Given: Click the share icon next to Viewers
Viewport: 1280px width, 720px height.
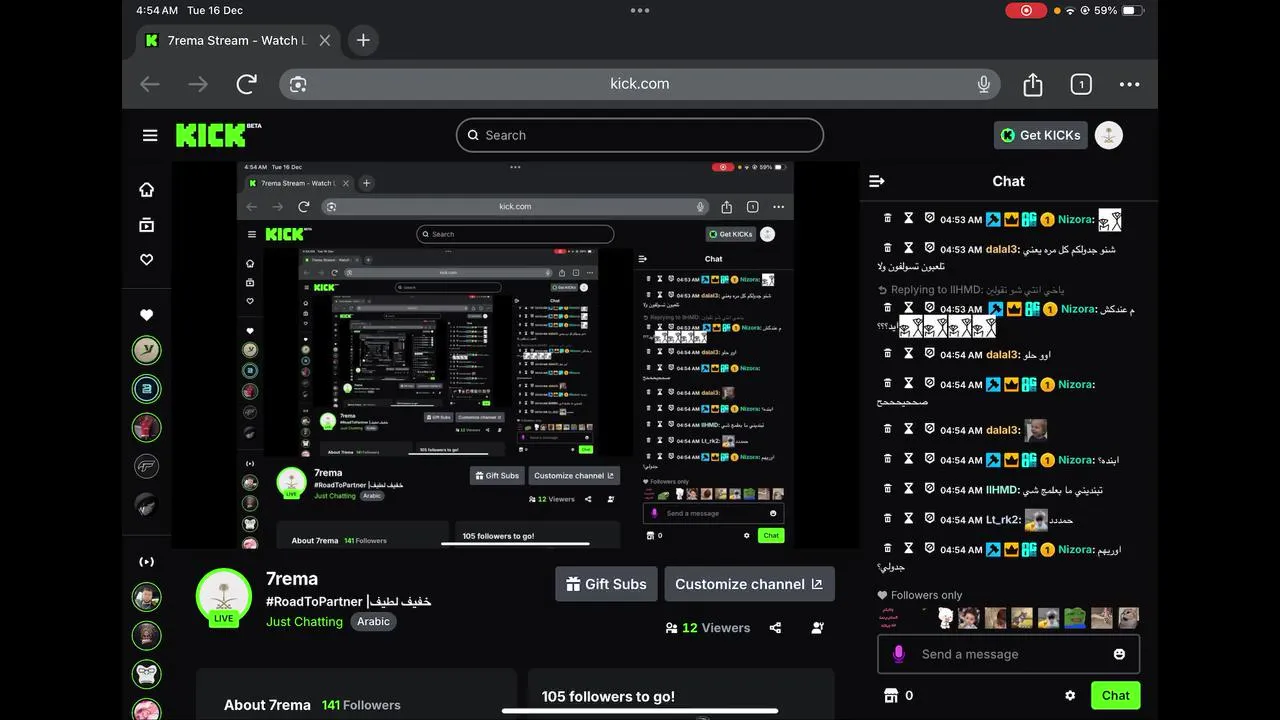Looking at the screenshot, I should [x=775, y=628].
